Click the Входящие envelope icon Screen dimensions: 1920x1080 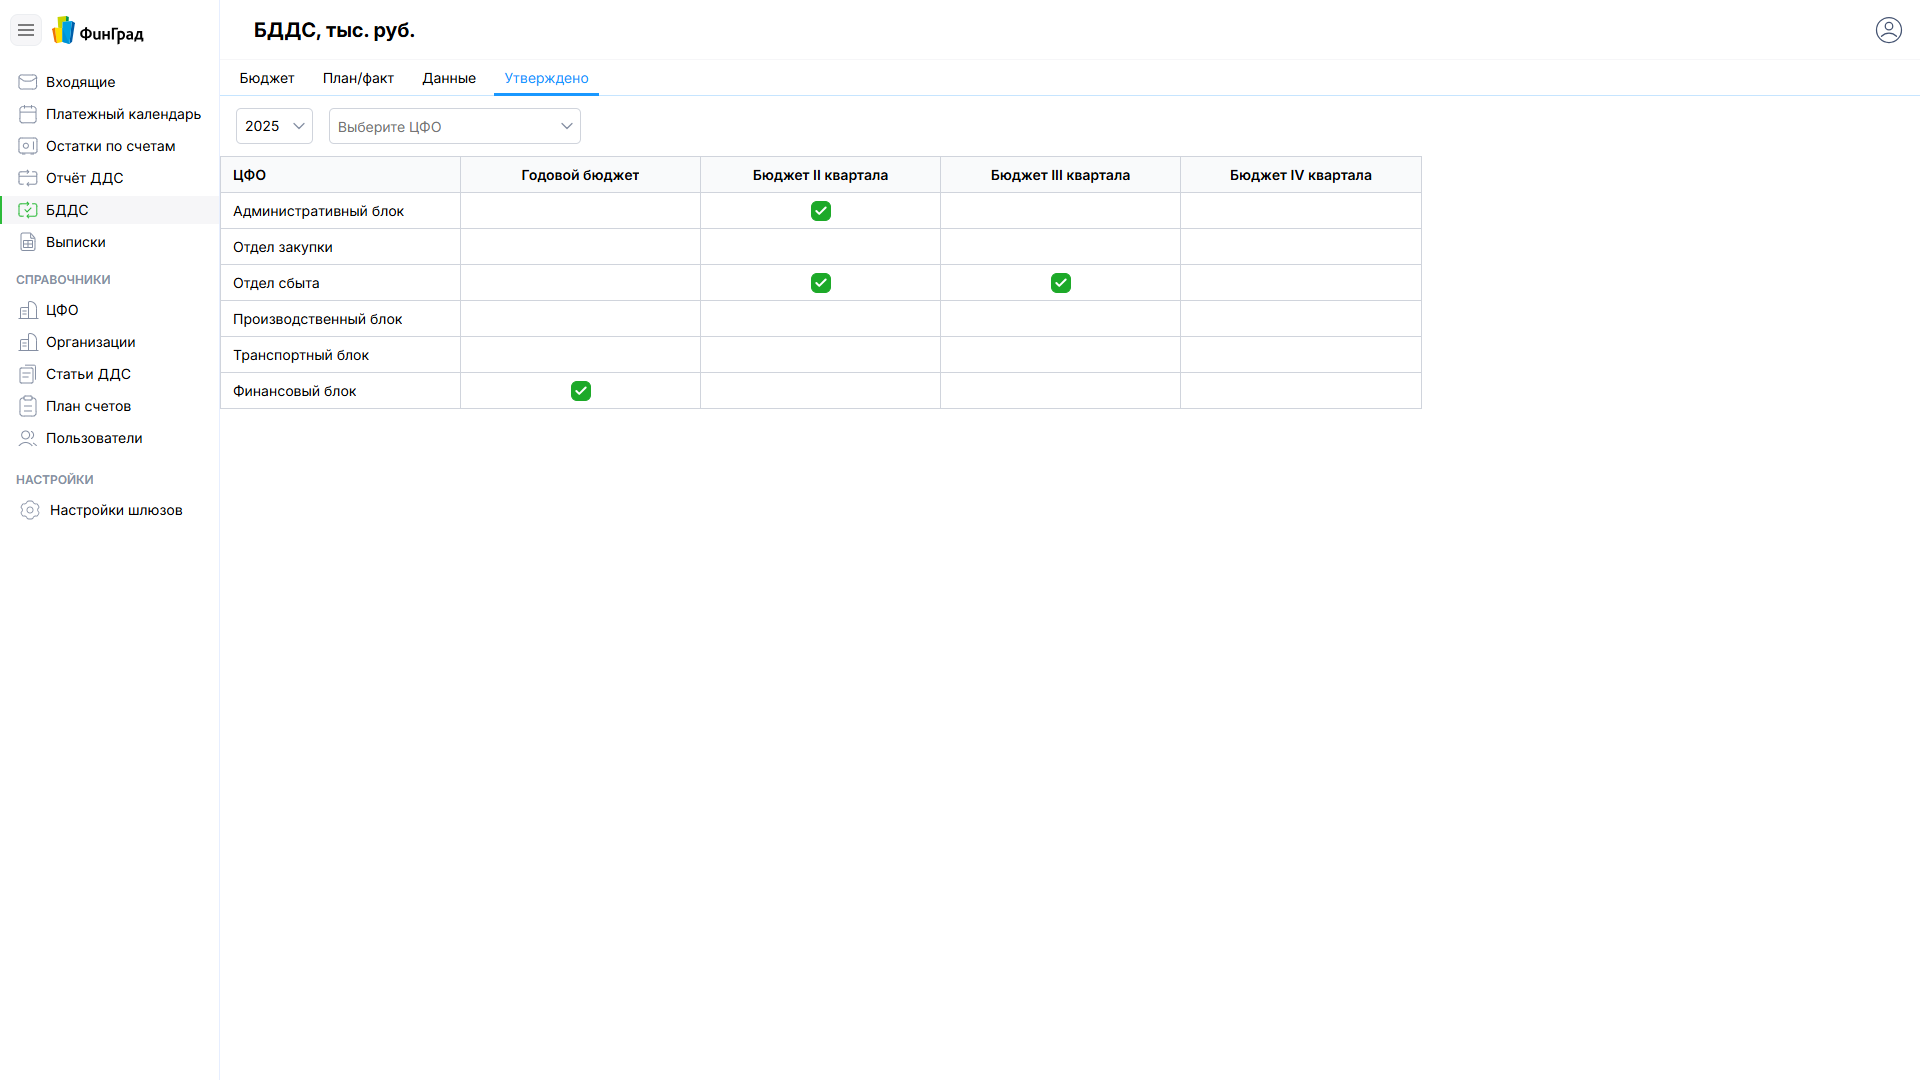click(28, 82)
